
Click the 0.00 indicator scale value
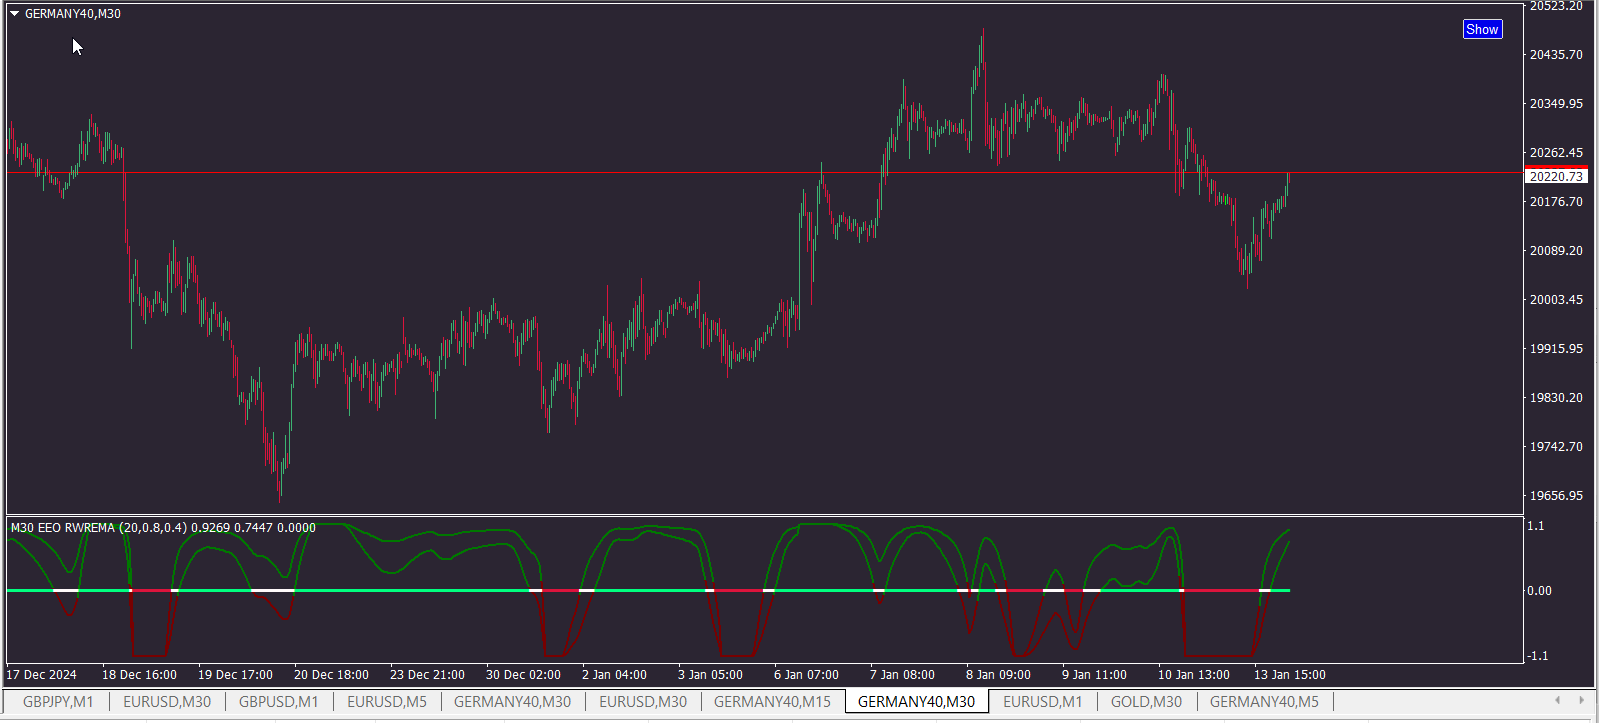[1540, 591]
